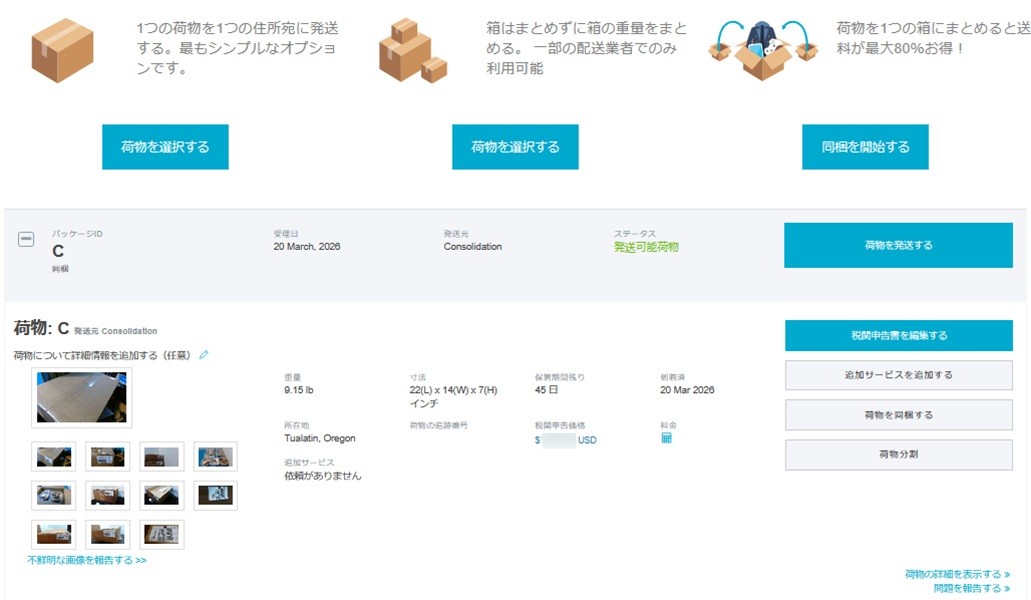The width and height of the screenshot is (1031, 600).
Task: Click the pencil icon to edit package details
Action: click(x=204, y=355)
